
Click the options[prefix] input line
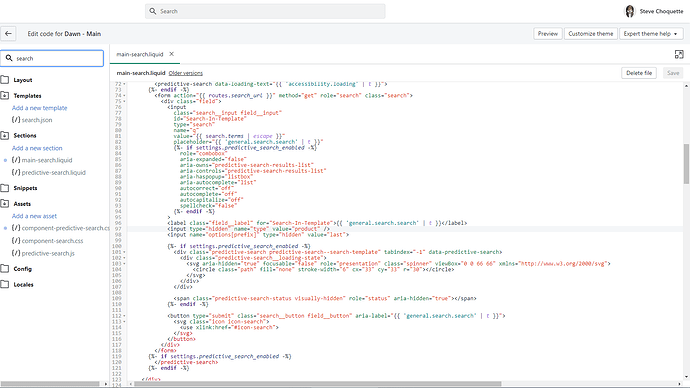pos(258,234)
